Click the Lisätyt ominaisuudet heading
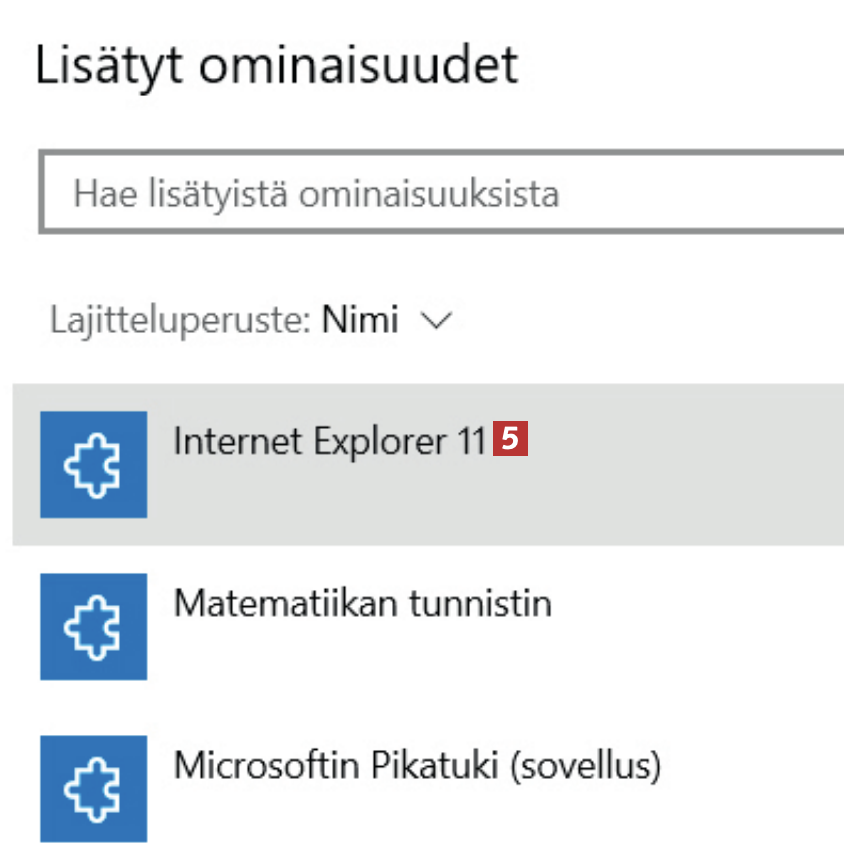The image size is (844, 858). (x=276, y=66)
